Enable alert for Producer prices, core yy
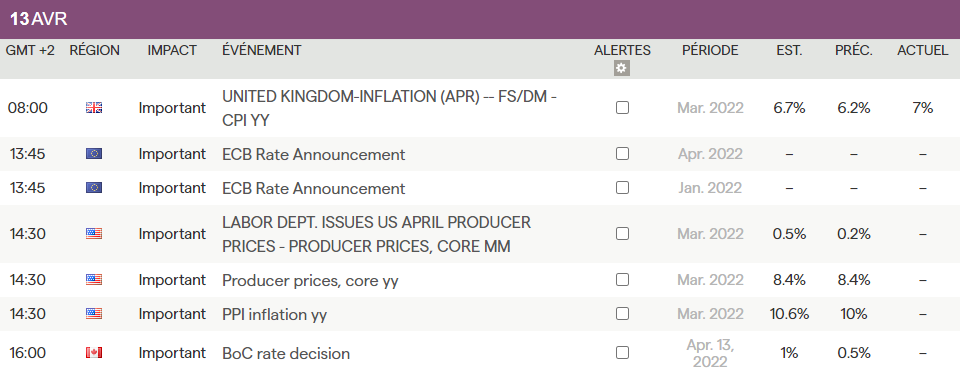Image resolution: width=972 pixels, height=374 pixels. [622, 280]
